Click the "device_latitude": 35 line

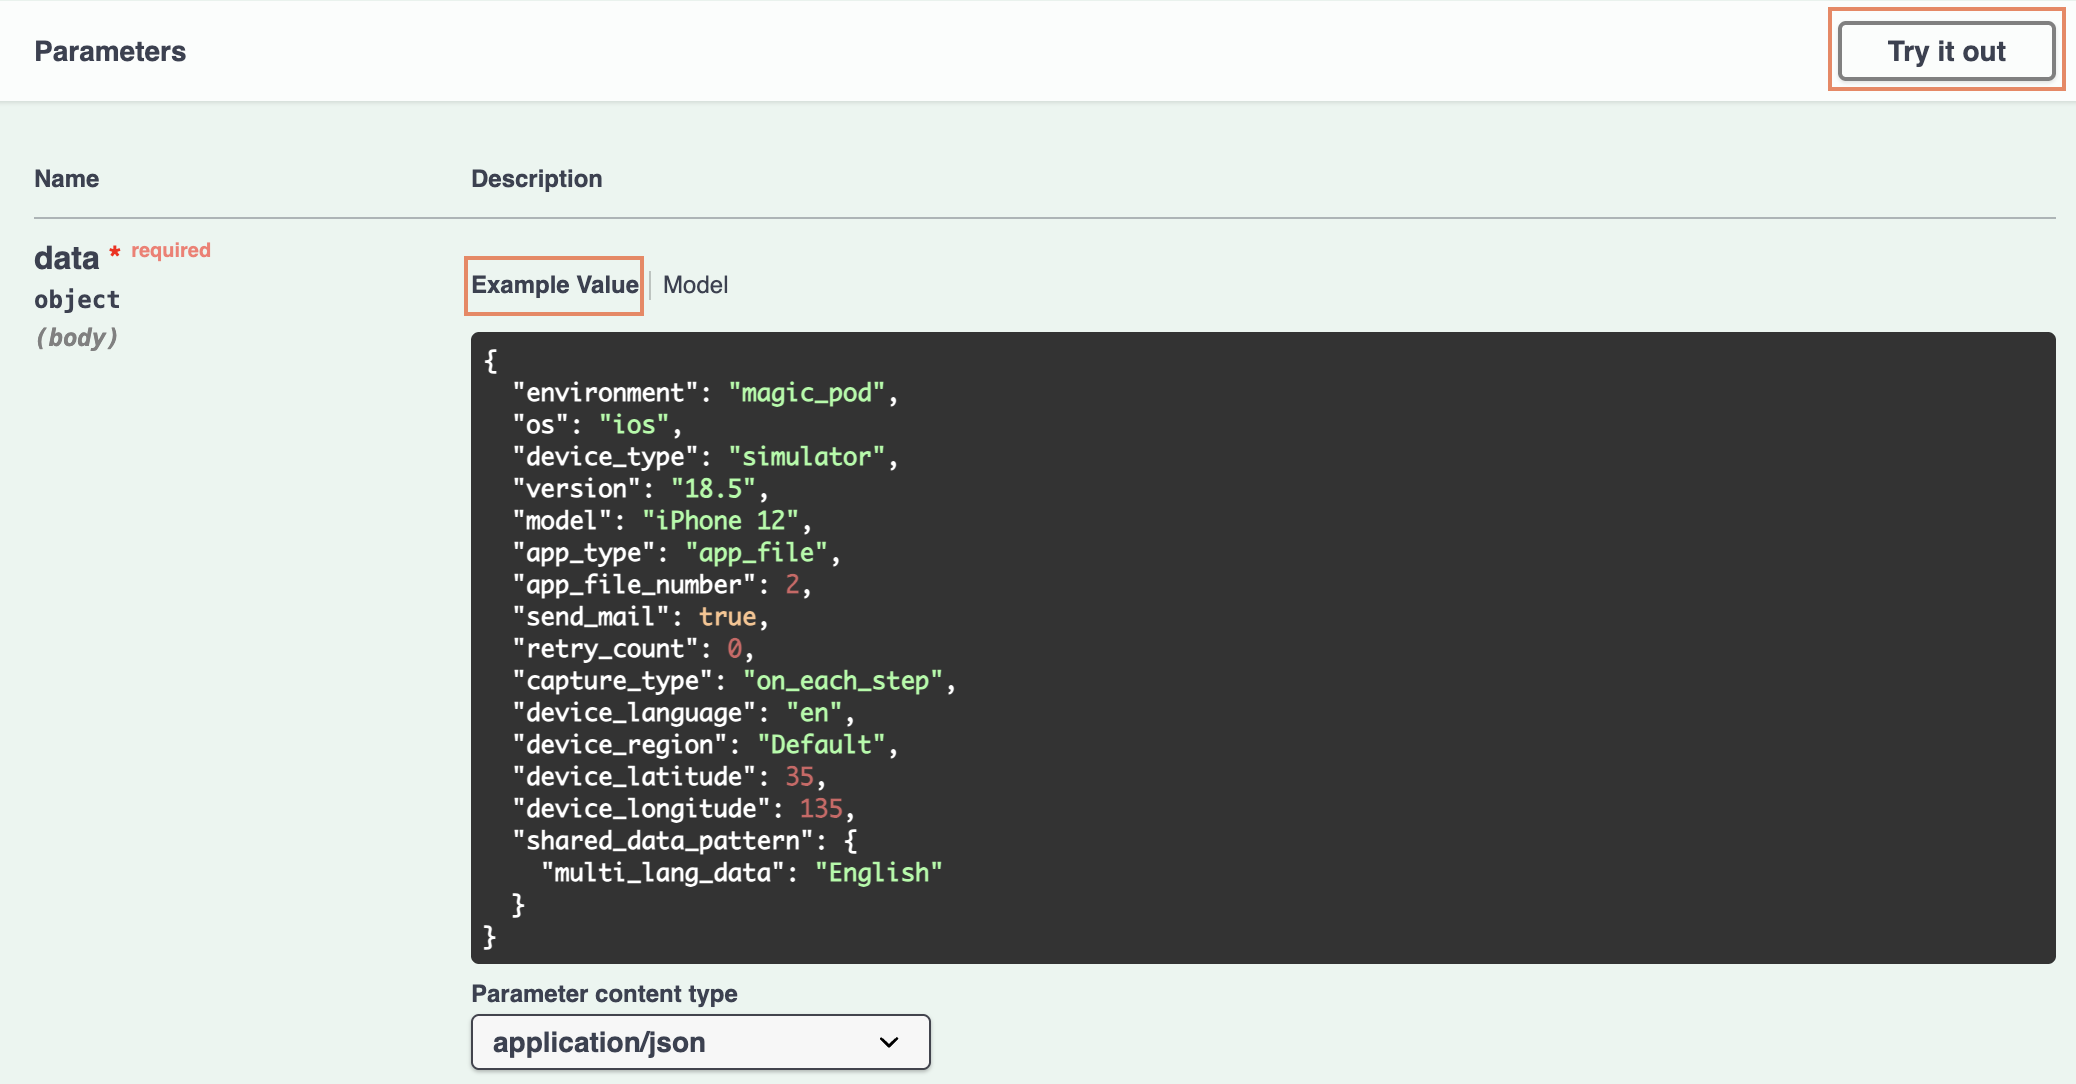[669, 777]
